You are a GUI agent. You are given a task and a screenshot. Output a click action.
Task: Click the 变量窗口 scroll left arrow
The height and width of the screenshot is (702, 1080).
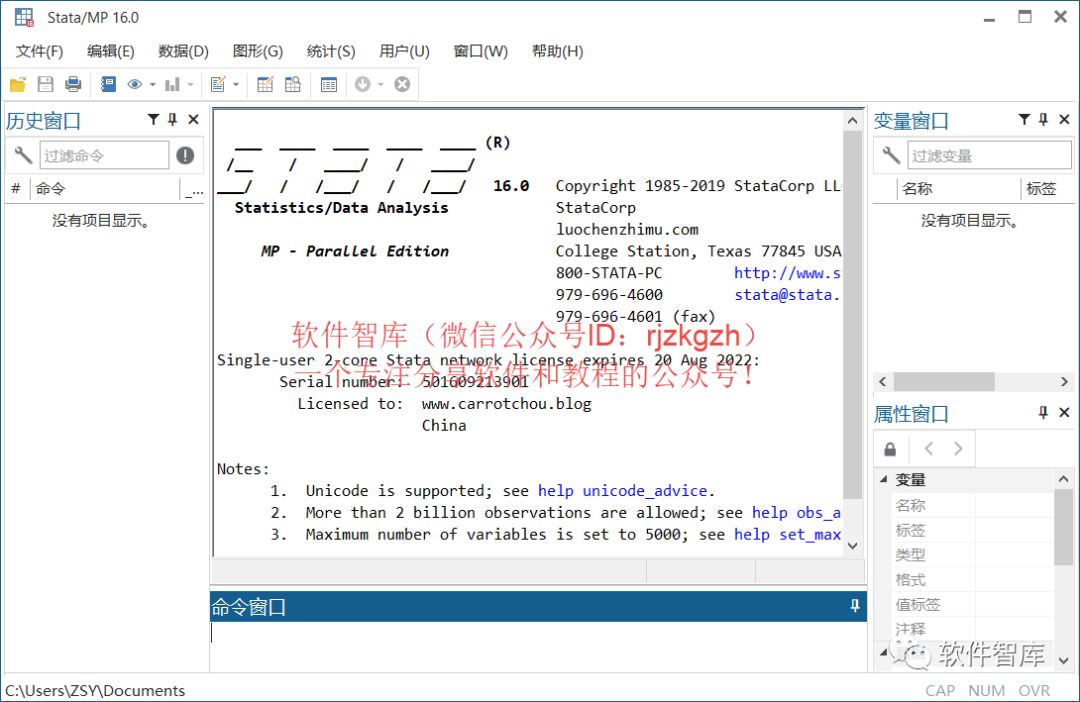click(883, 381)
